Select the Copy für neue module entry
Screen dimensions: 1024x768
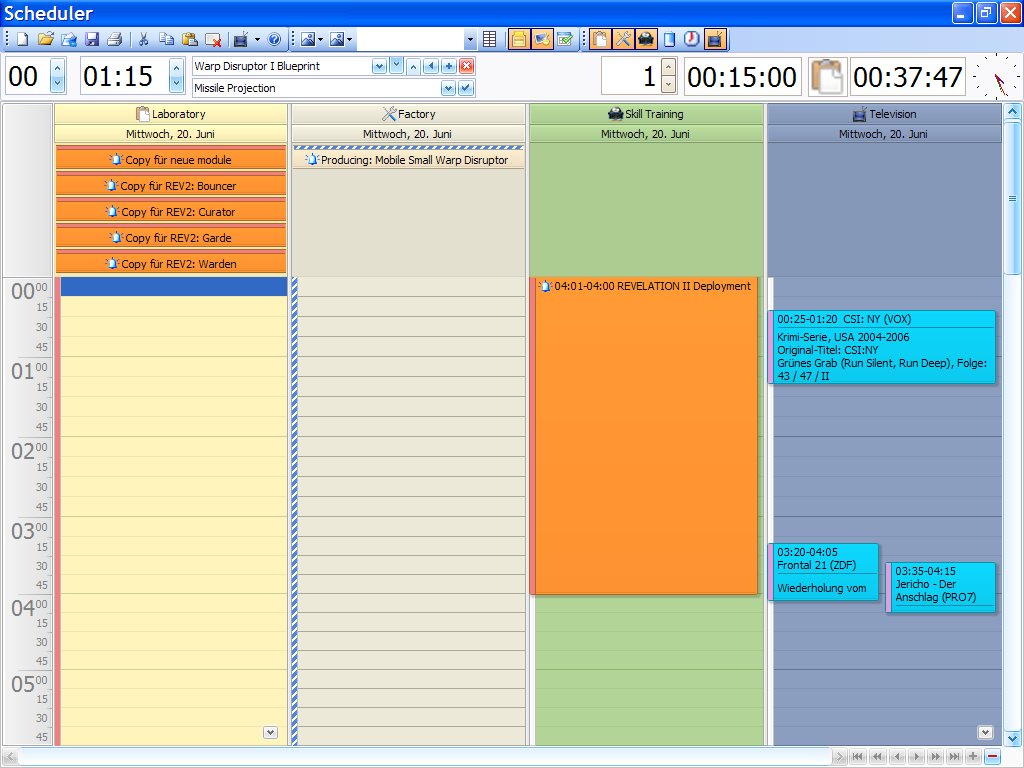(x=171, y=159)
